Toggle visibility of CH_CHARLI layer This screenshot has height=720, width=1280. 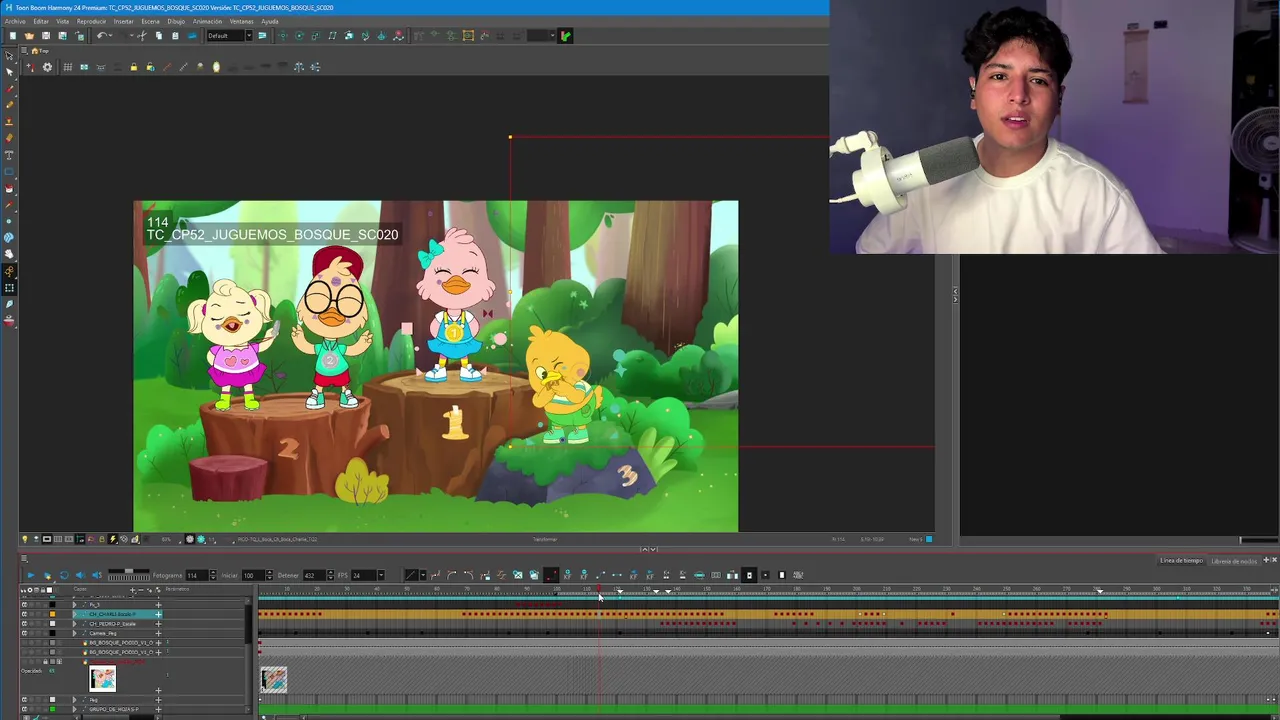[24, 614]
